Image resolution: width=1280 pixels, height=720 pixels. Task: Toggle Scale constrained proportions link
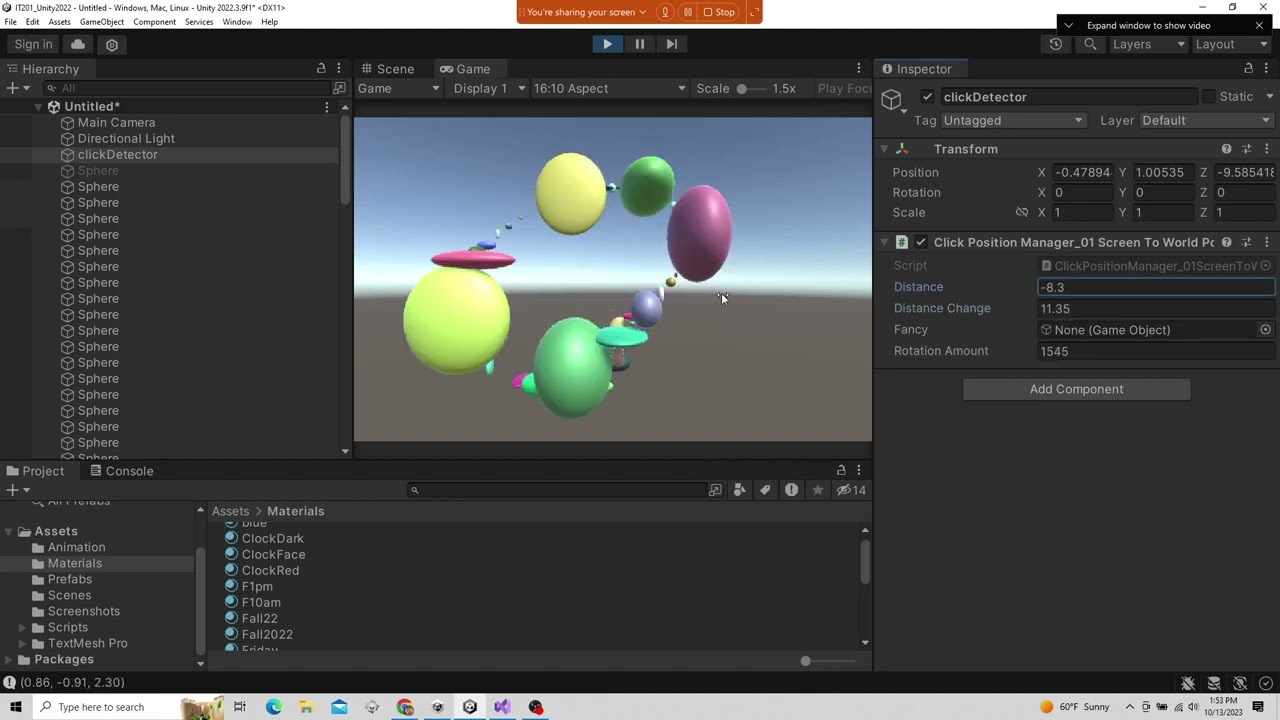(x=1021, y=212)
